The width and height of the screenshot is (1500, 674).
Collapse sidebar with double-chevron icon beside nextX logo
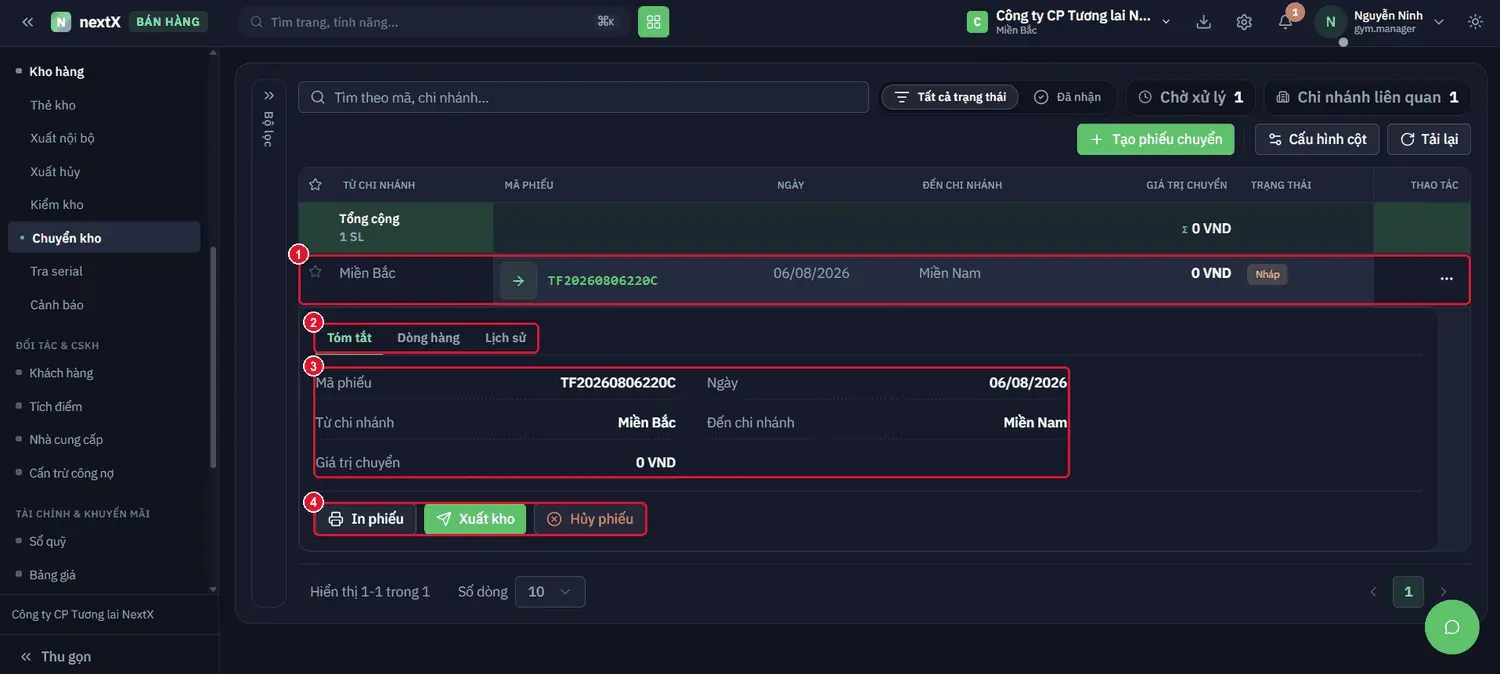[27, 21]
